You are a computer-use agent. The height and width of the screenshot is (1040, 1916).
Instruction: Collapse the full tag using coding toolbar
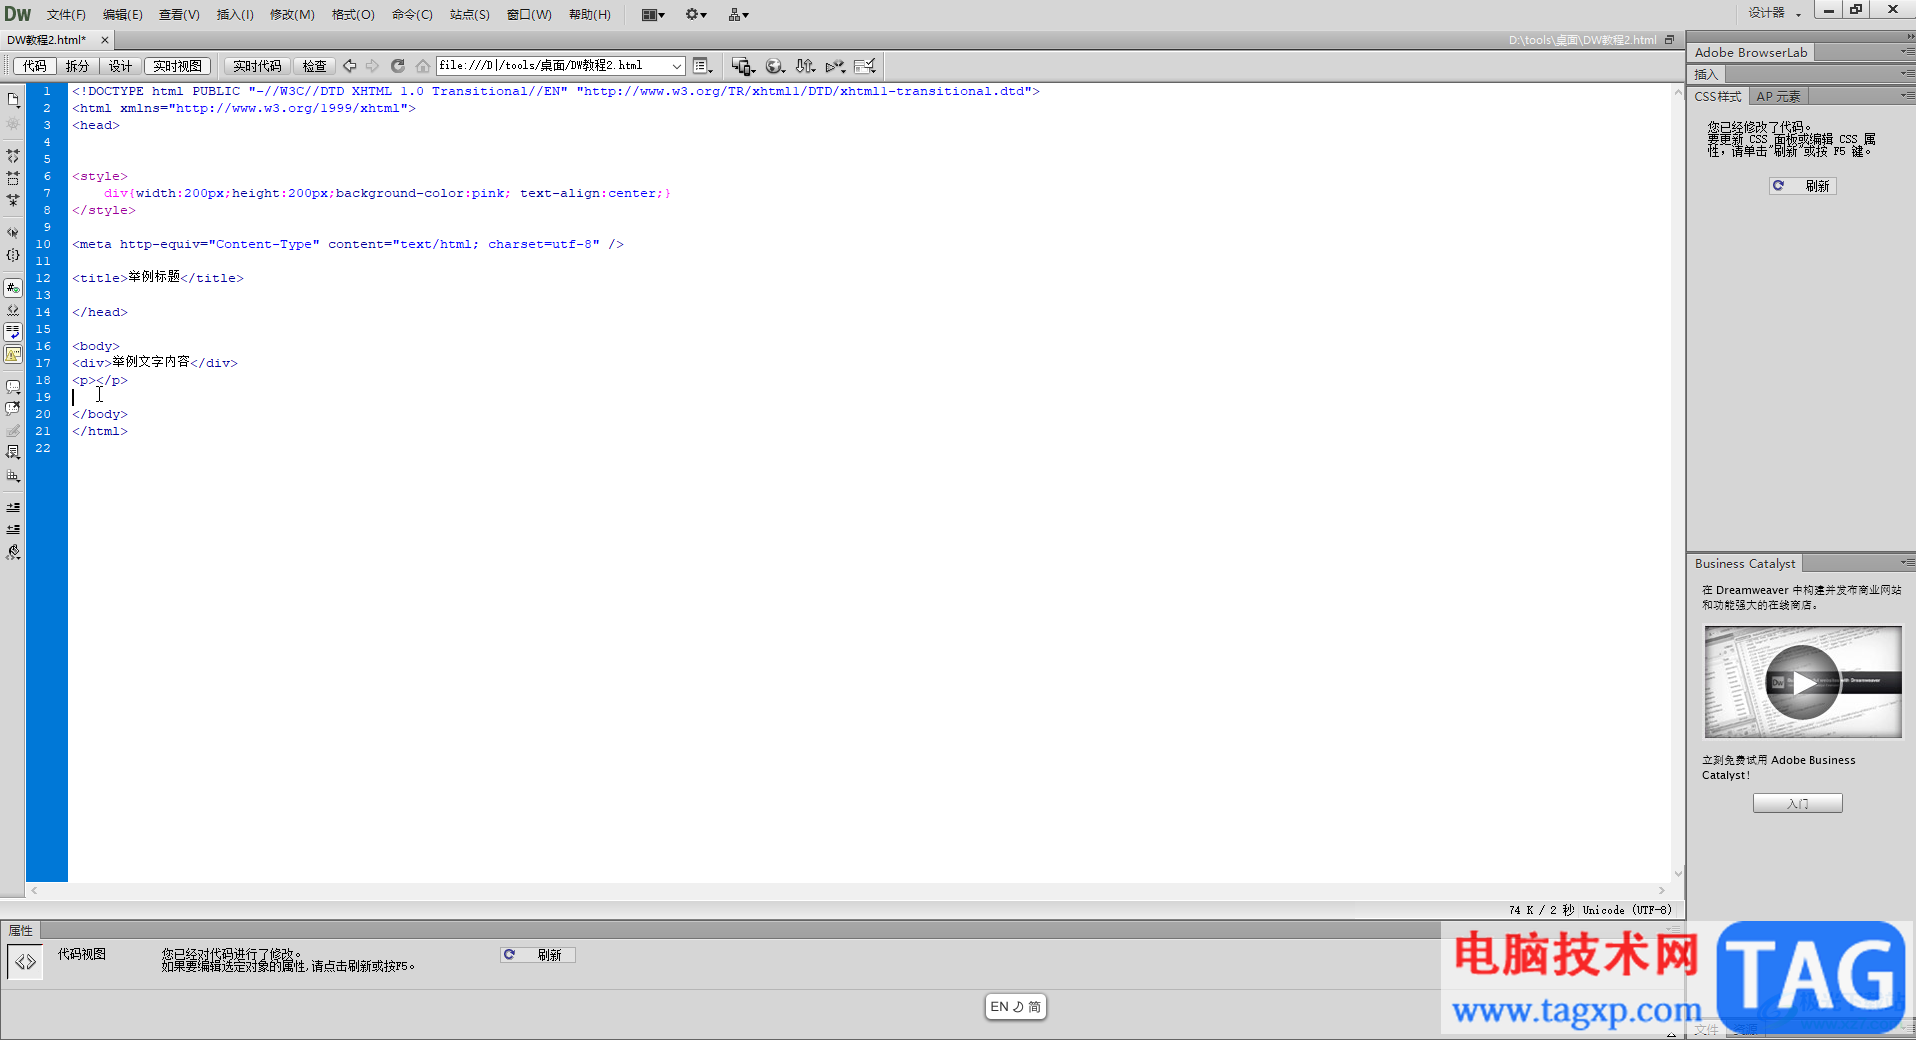[13, 156]
